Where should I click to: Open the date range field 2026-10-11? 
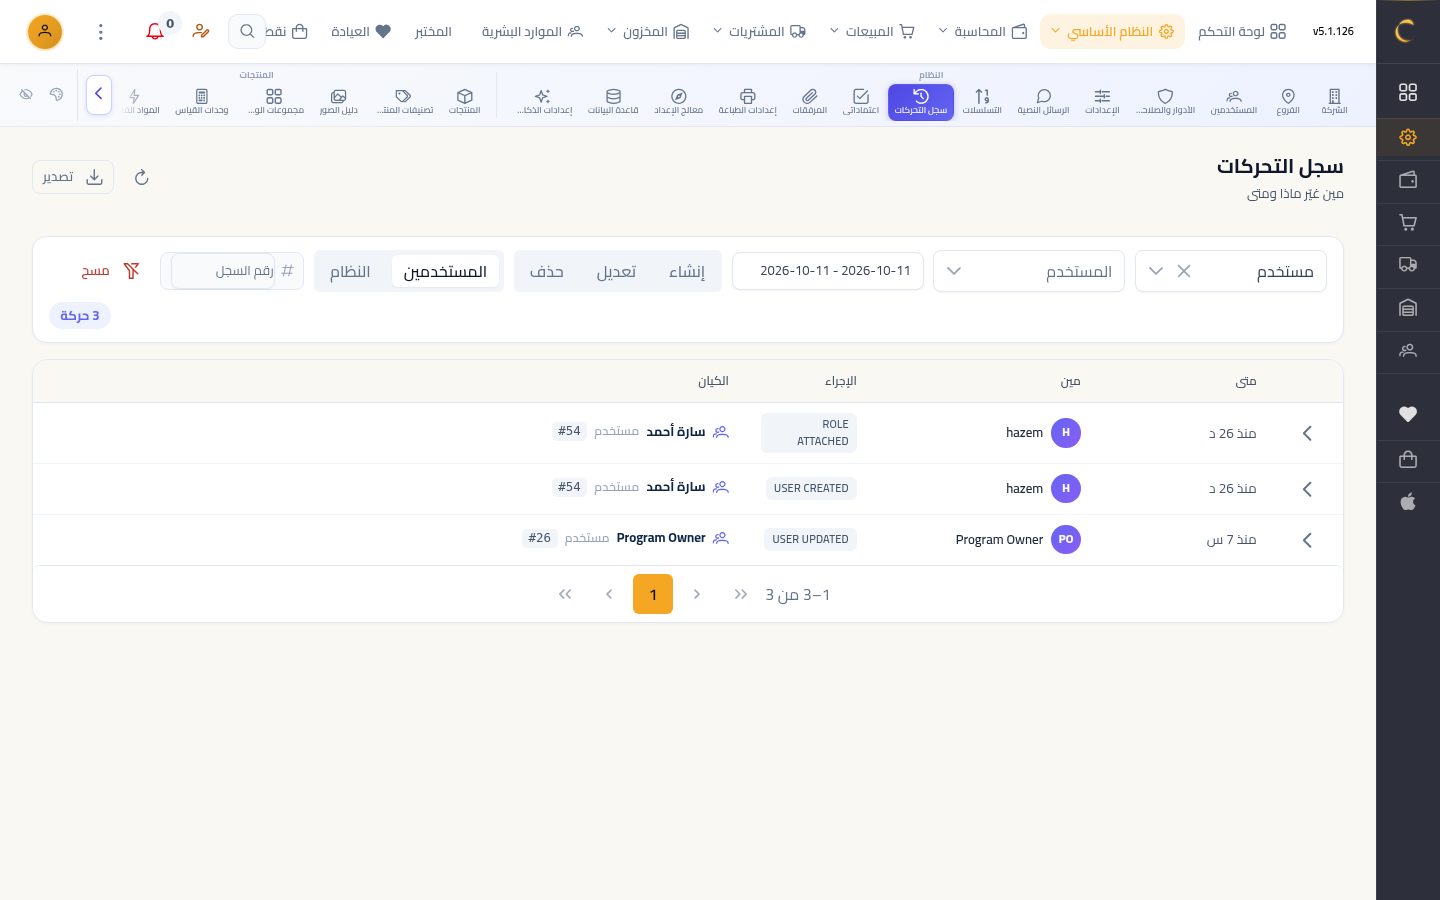(828, 271)
